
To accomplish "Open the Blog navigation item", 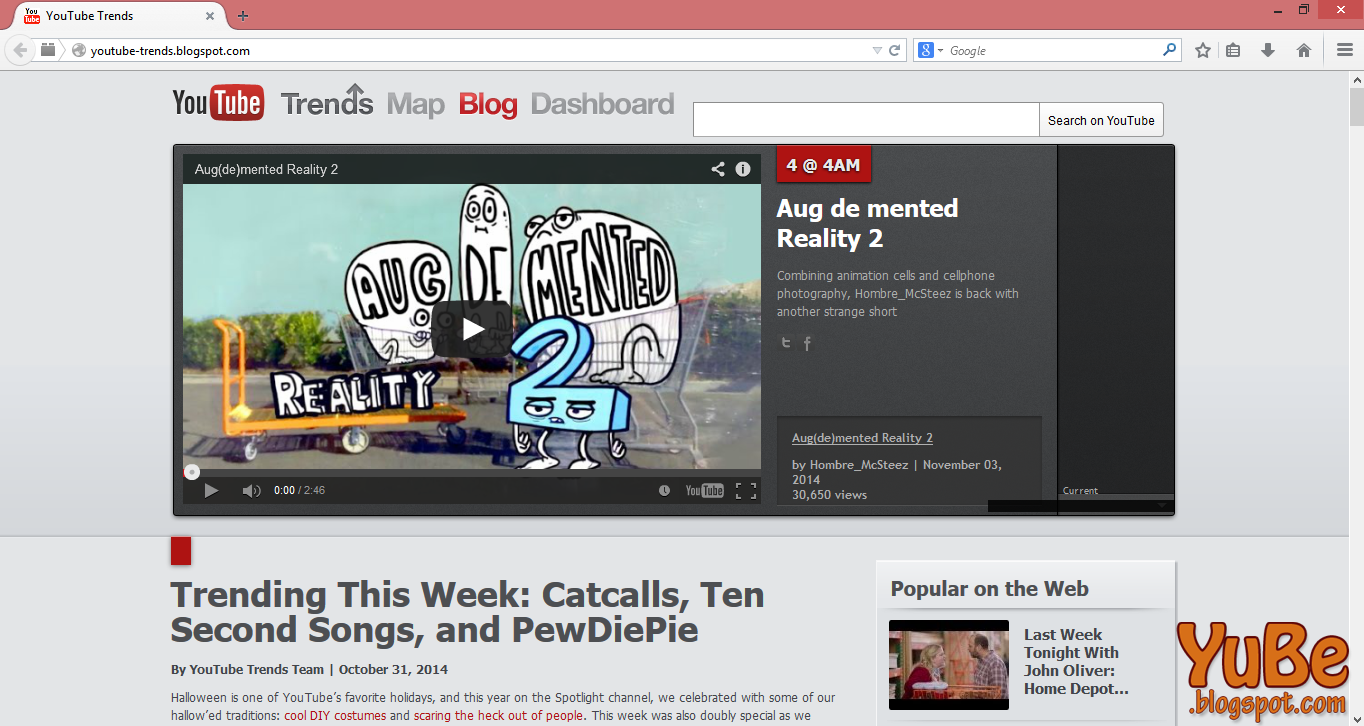I will [x=488, y=104].
